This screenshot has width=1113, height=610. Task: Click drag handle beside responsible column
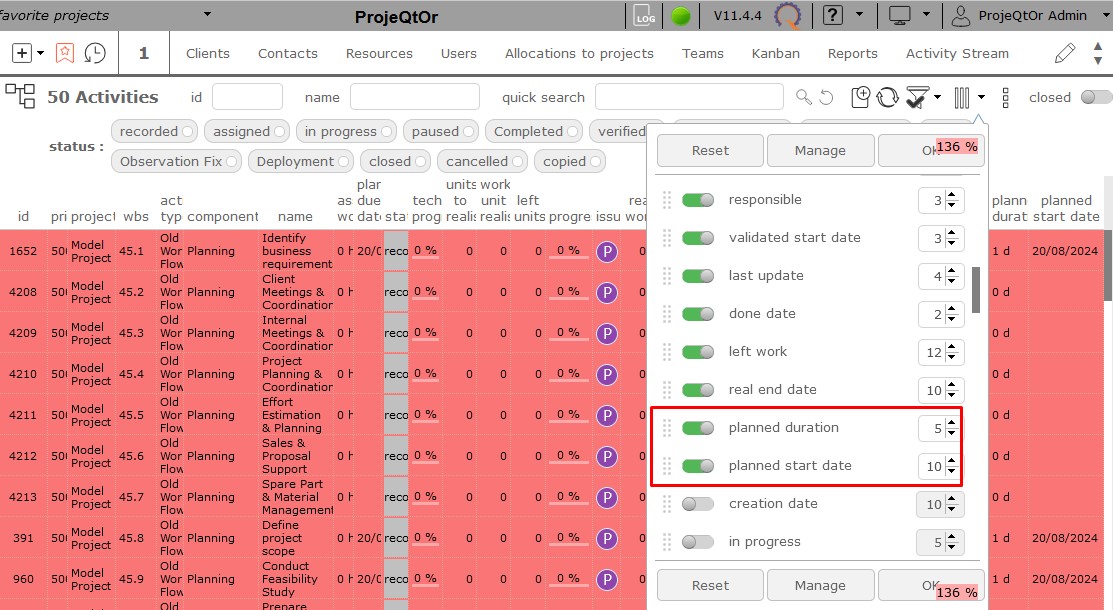pyautogui.click(x=667, y=200)
